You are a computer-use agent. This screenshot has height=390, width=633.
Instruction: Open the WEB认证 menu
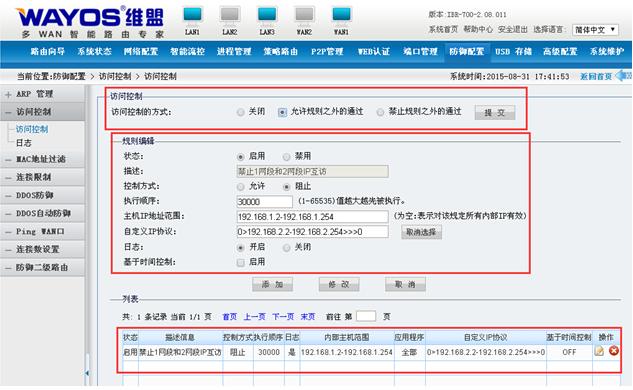coord(374,52)
